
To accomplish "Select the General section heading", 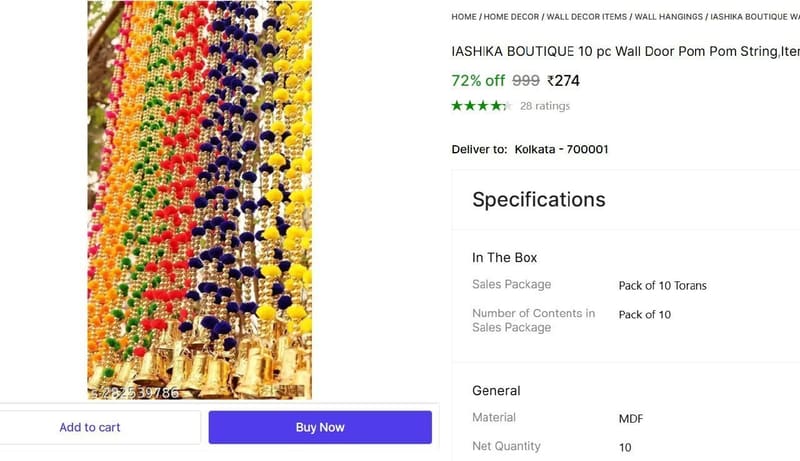I will click(496, 391).
